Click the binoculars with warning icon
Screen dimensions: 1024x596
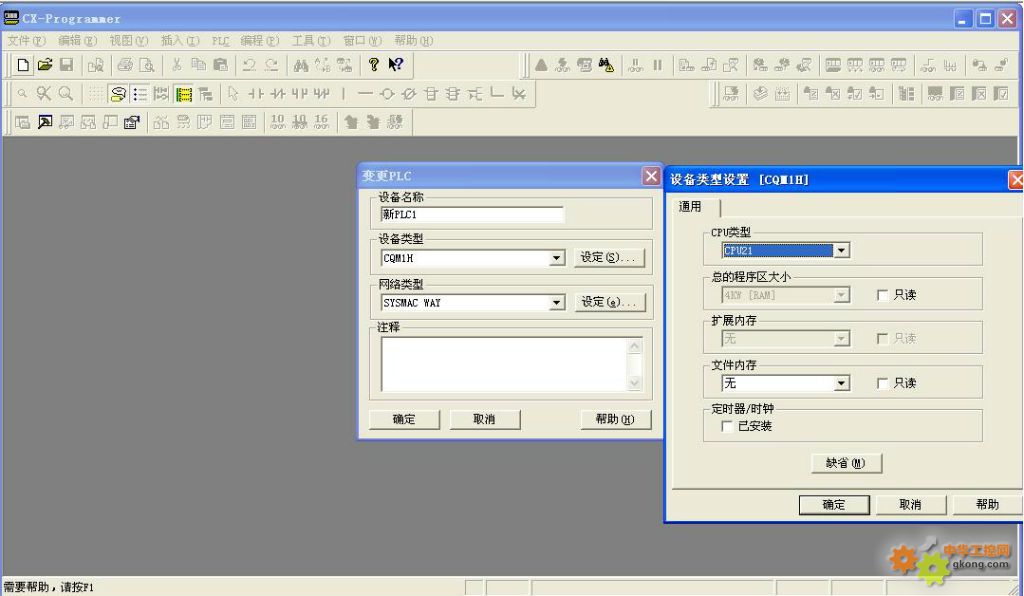click(607, 65)
